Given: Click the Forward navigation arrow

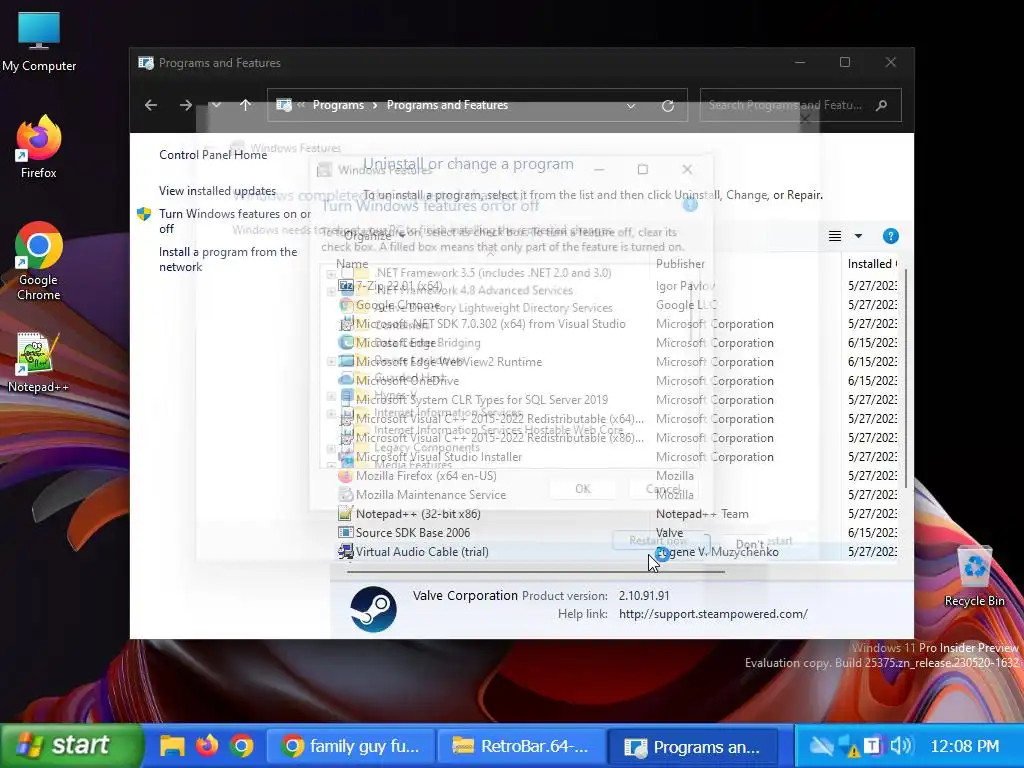Looking at the screenshot, I should 185,105.
